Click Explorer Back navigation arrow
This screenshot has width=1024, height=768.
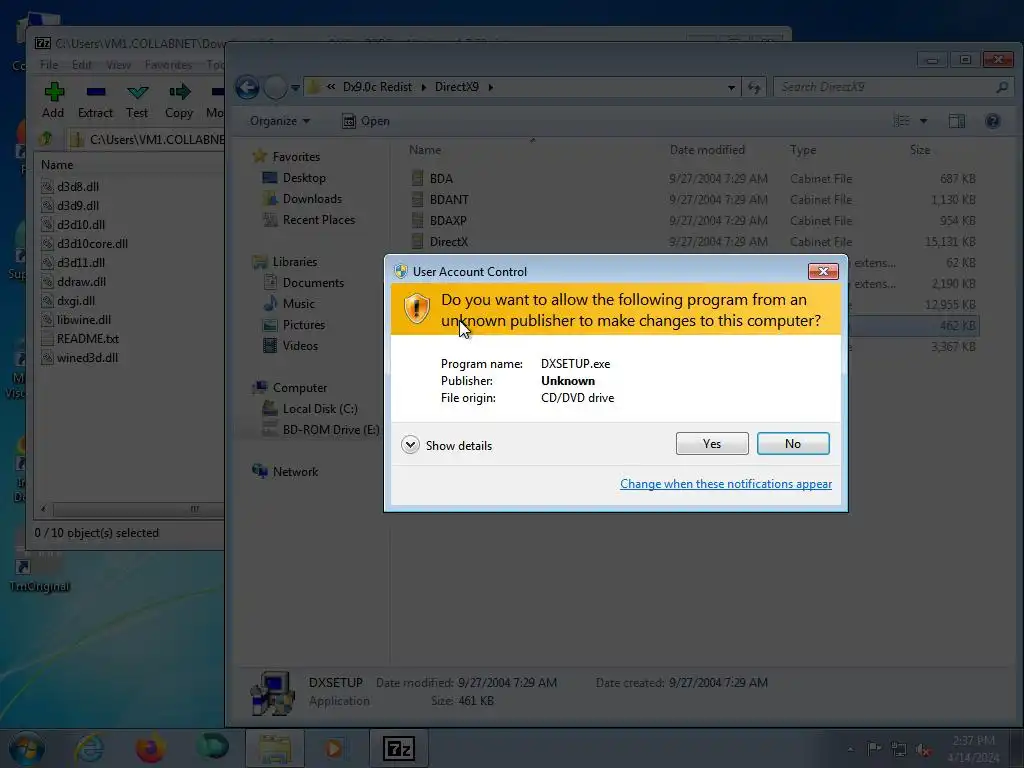pyautogui.click(x=248, y=87)
